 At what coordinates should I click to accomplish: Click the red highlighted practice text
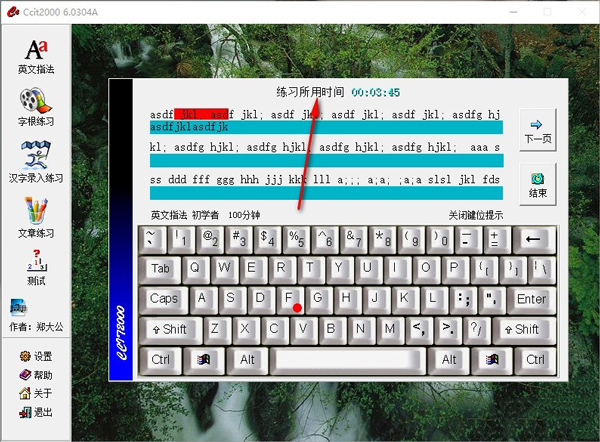[202, 114]
